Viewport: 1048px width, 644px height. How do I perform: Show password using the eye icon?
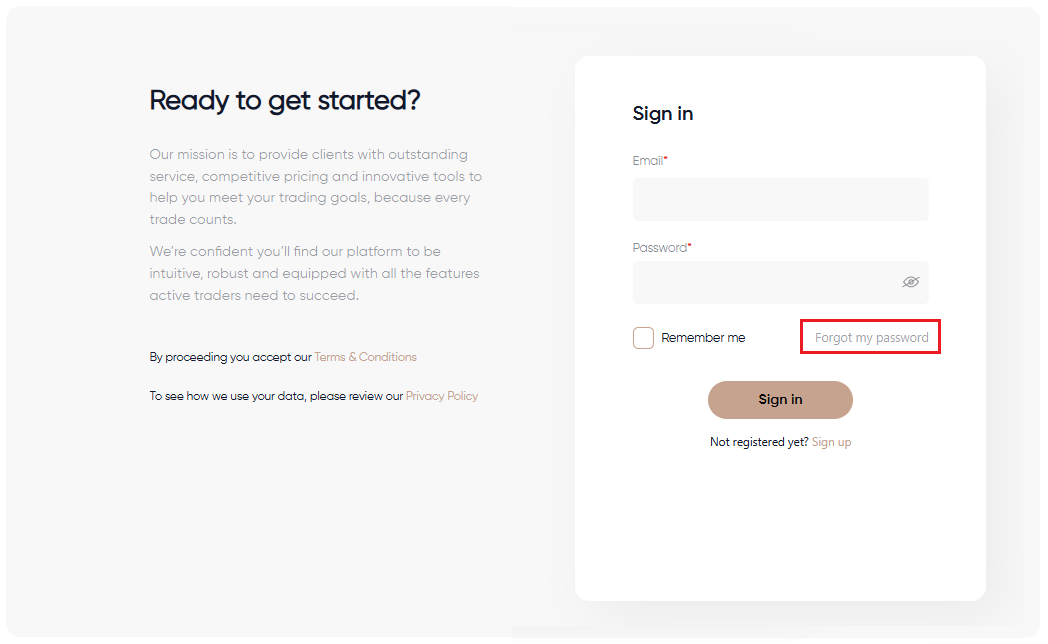point(910,282)
